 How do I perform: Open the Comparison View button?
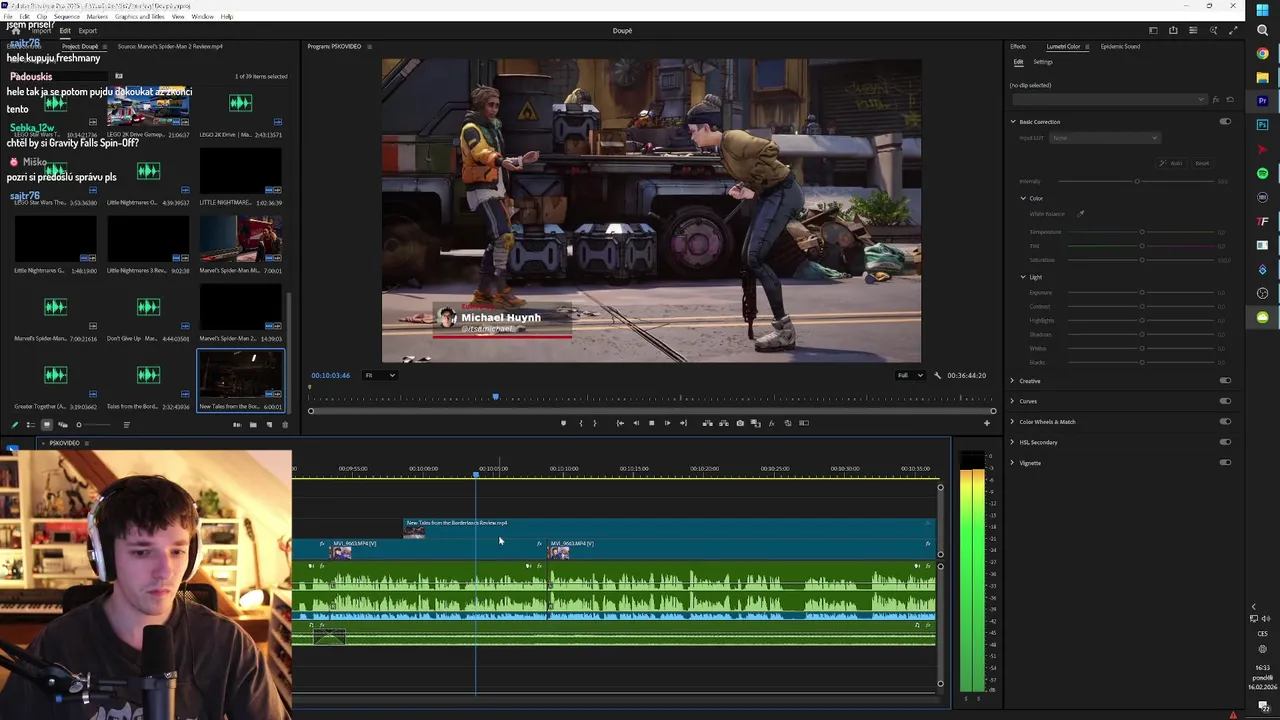(x=756, y=423)
